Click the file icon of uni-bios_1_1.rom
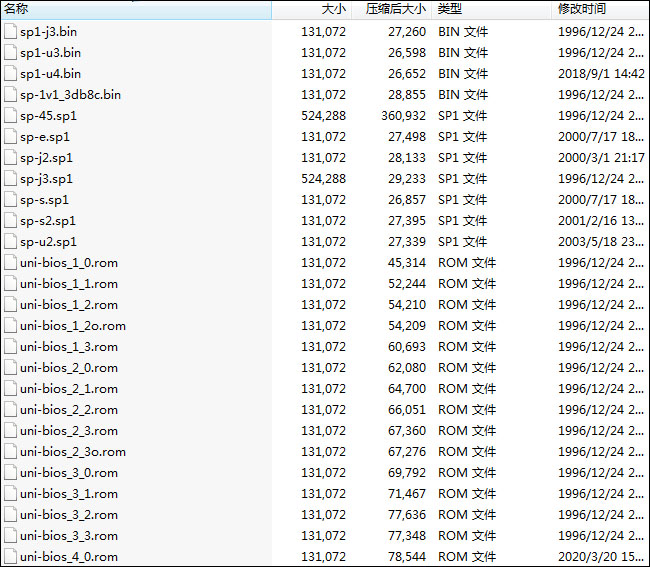This screenshot has height=567, width=650. coord(10,284)
